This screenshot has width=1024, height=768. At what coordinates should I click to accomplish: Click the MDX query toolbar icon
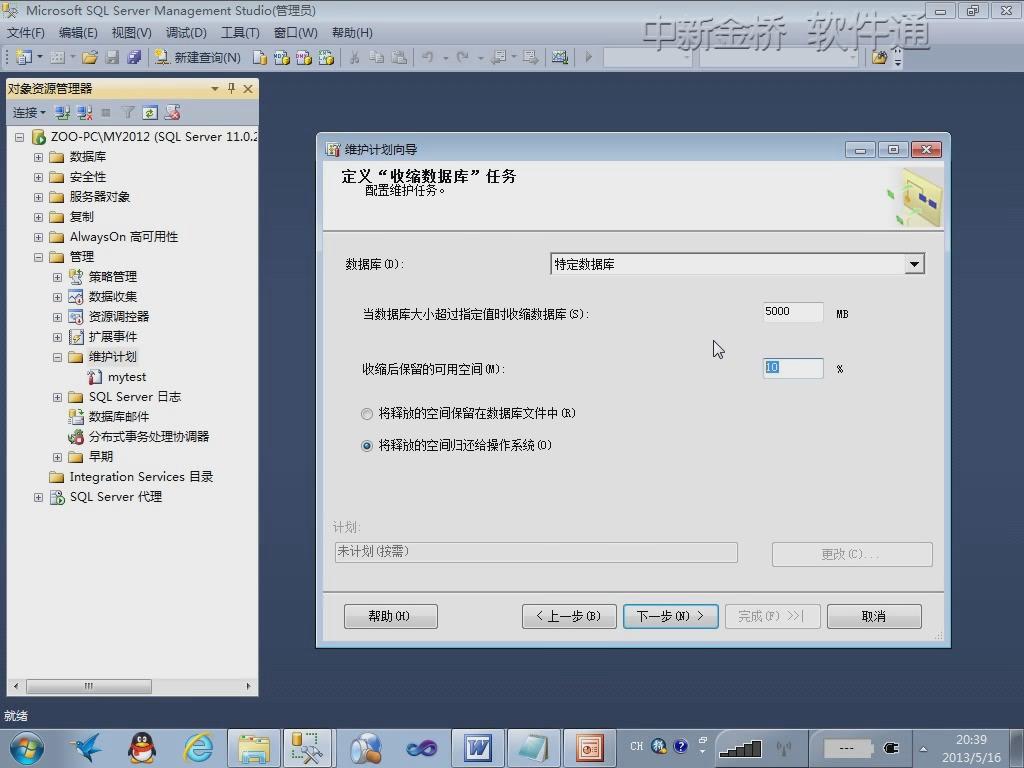coord(281,57)
